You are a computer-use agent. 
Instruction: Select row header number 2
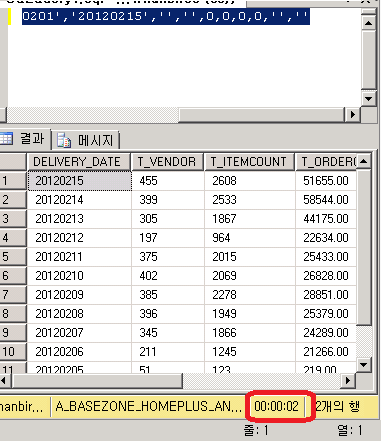(x=13, y=200)
